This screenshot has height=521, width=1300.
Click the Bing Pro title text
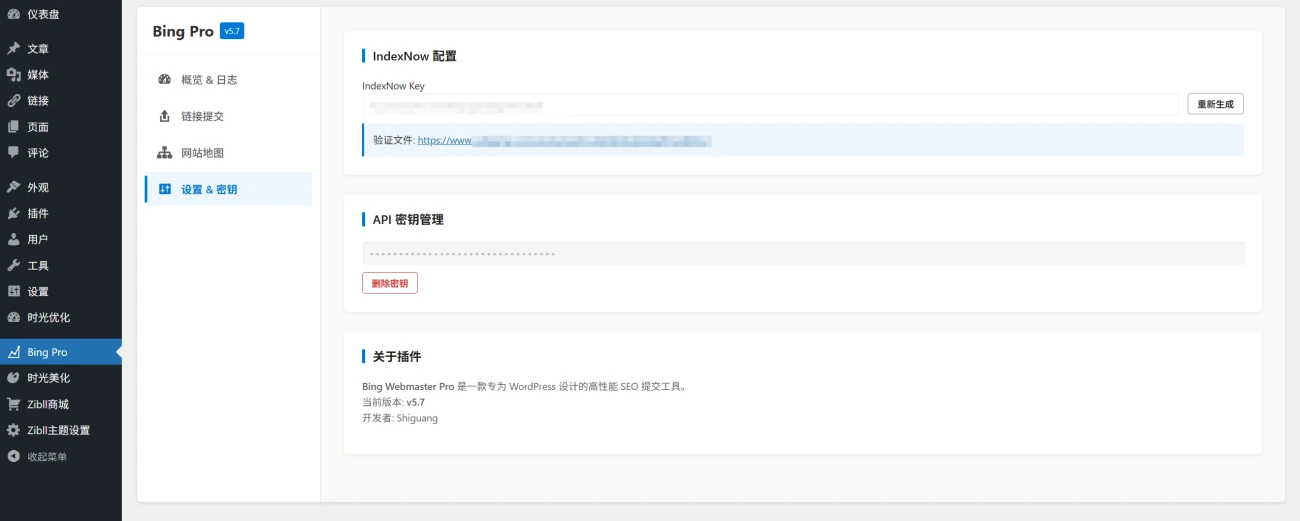183,31
